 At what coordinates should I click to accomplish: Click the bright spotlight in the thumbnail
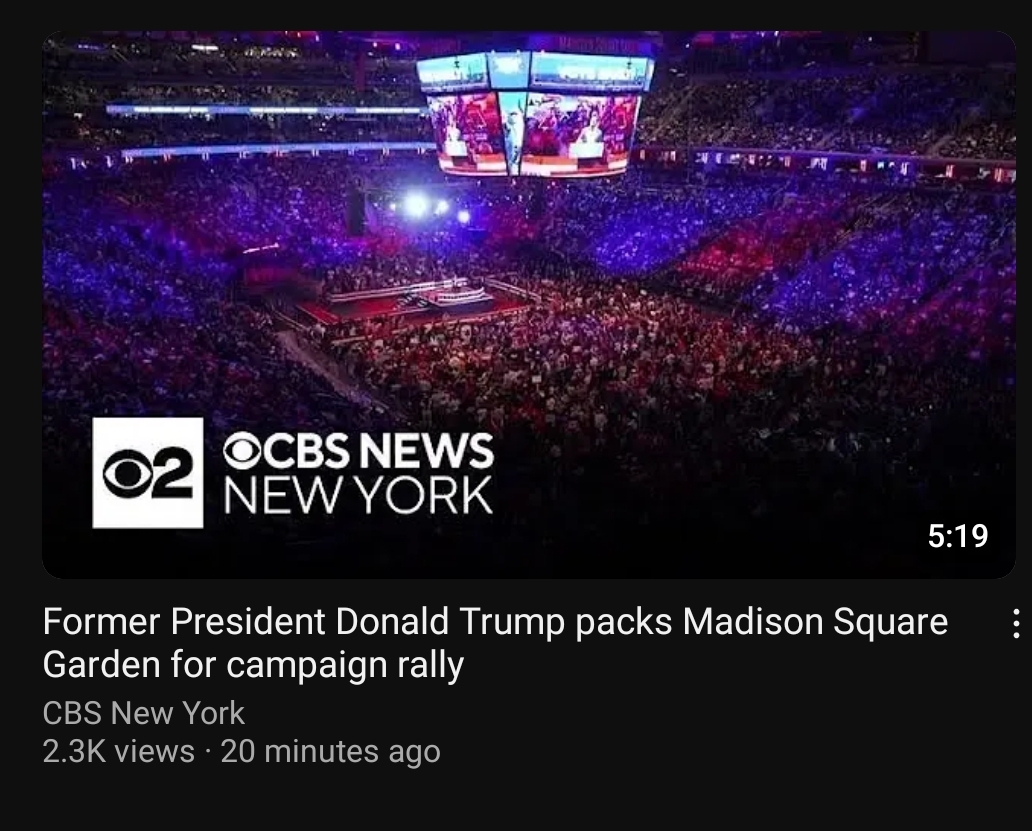pyautogui.click(x=416, y=205)
